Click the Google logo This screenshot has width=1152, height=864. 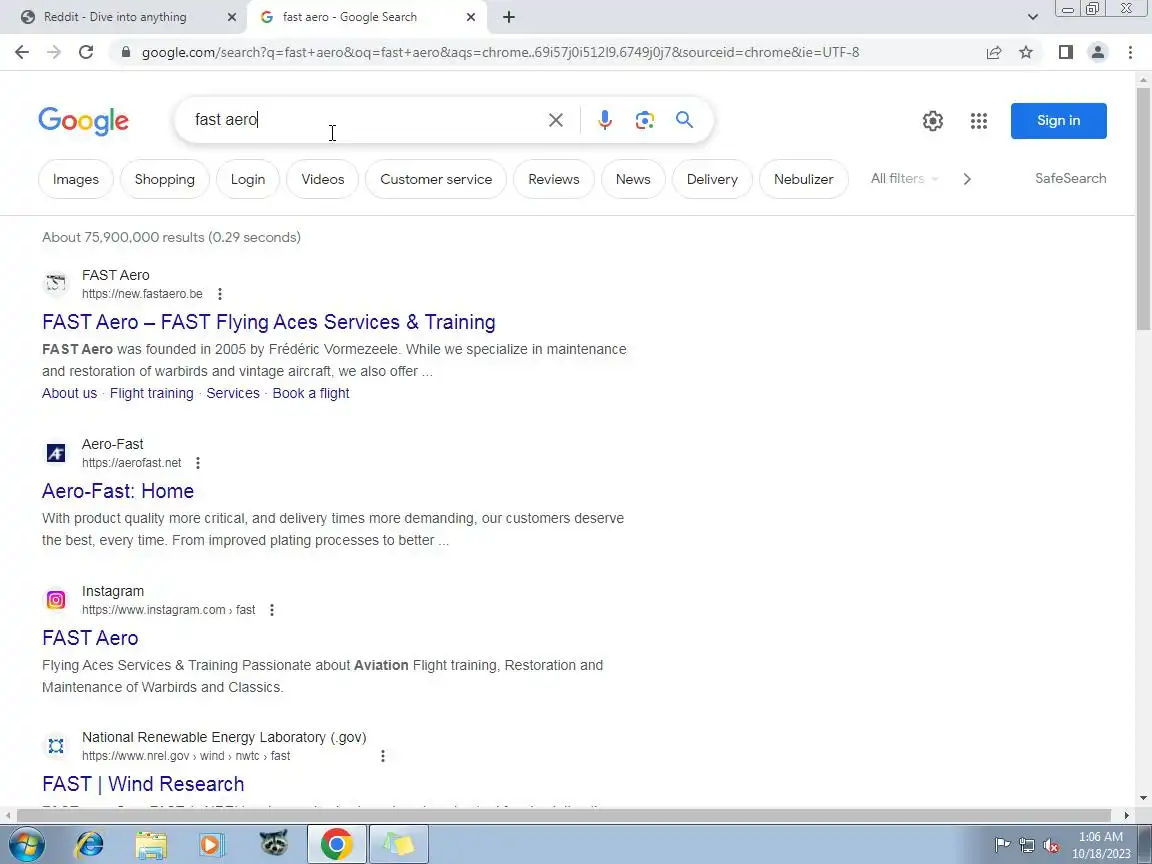[84, 121]
